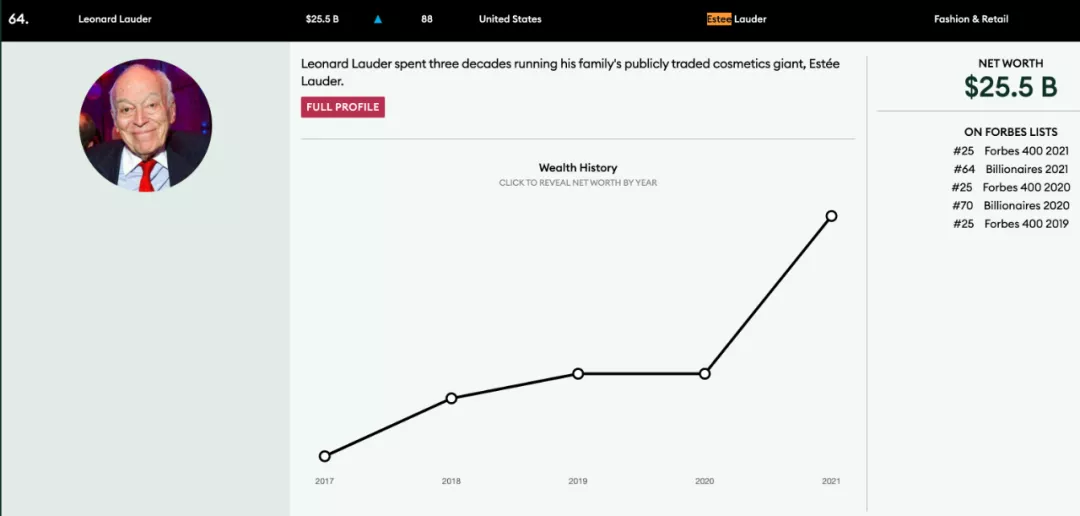Click the highlighted Estee source text
1080x516 pixels.
click(x=719, y=19)
